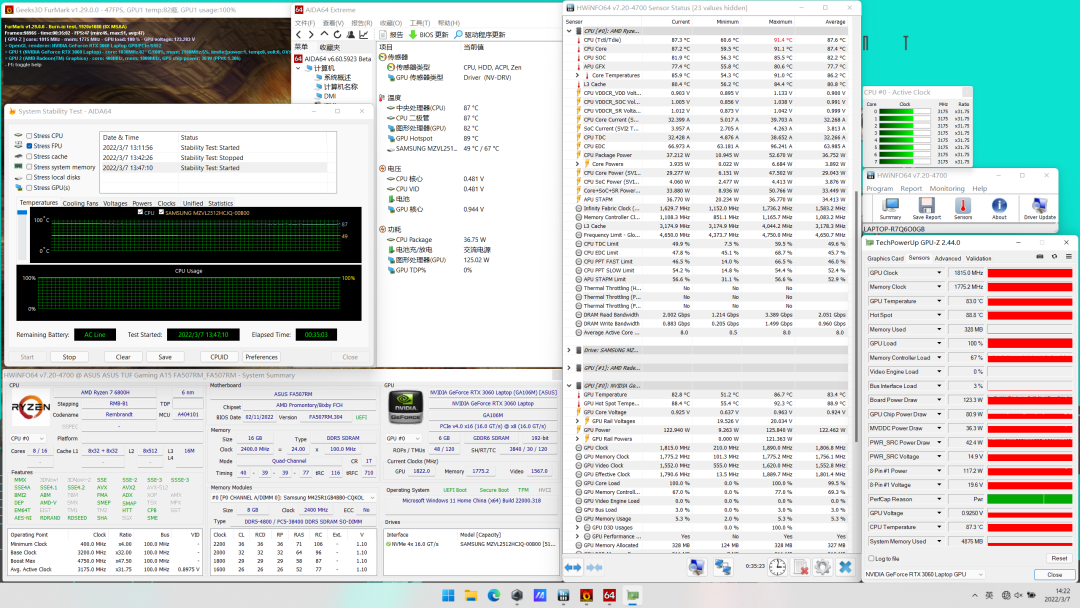This screenshot has width=1080, height=608.
Task: Click the AIDA64 user profile toolbar icon
Action: tap(351, 34)
